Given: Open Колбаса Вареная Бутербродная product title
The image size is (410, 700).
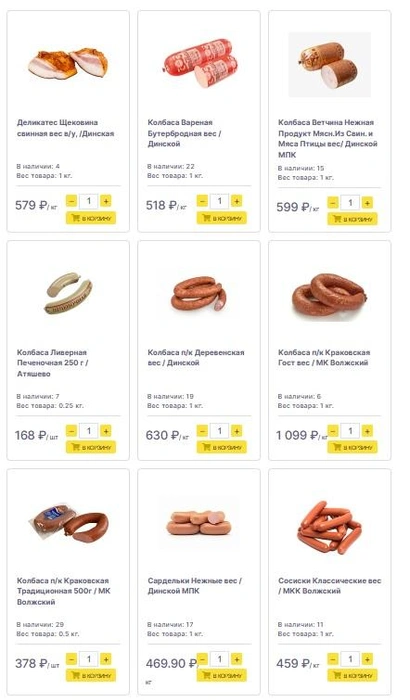Looking at the screenshot, I should pos(184,133).
